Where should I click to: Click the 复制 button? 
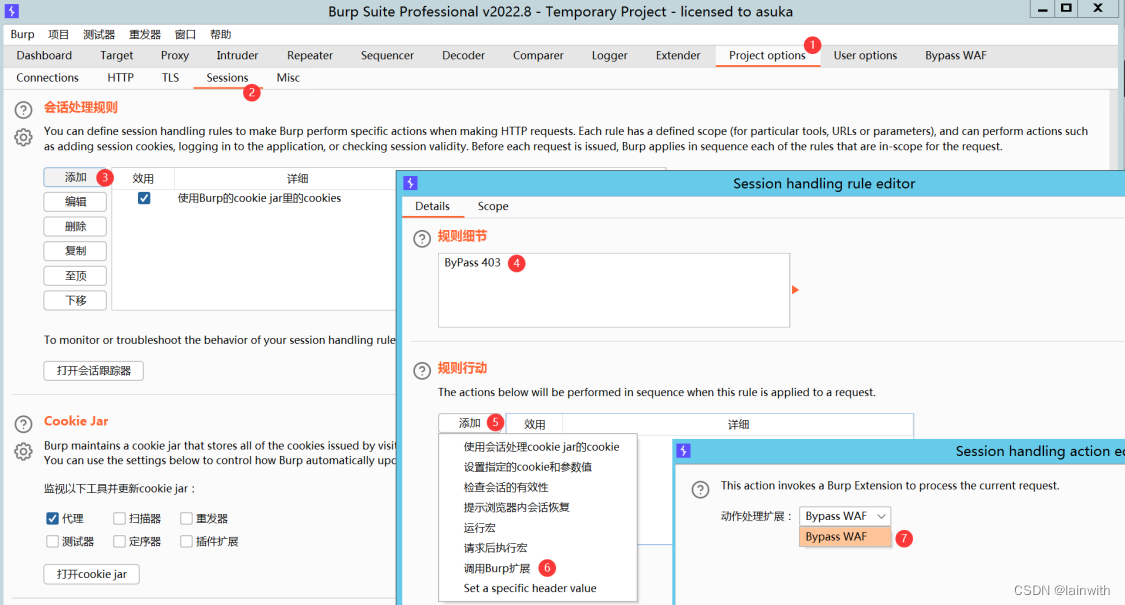click(75, 250)
